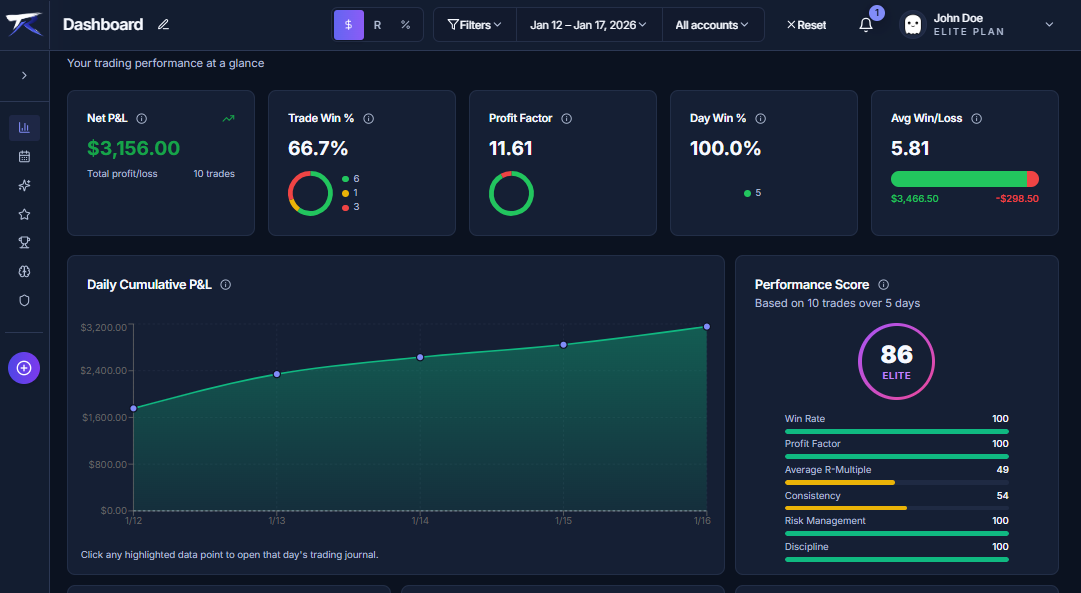Click the shield icon in sidebar

24,300
